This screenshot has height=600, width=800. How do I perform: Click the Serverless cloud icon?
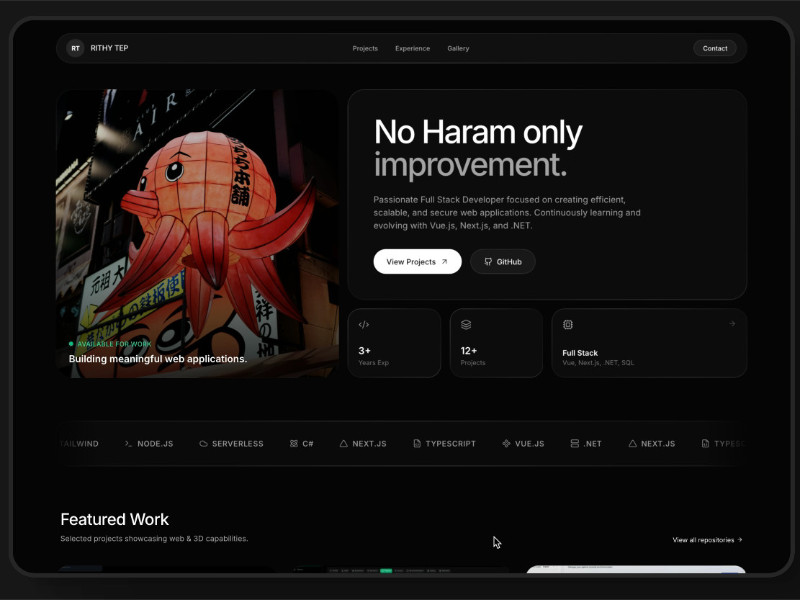click(204, 443)
